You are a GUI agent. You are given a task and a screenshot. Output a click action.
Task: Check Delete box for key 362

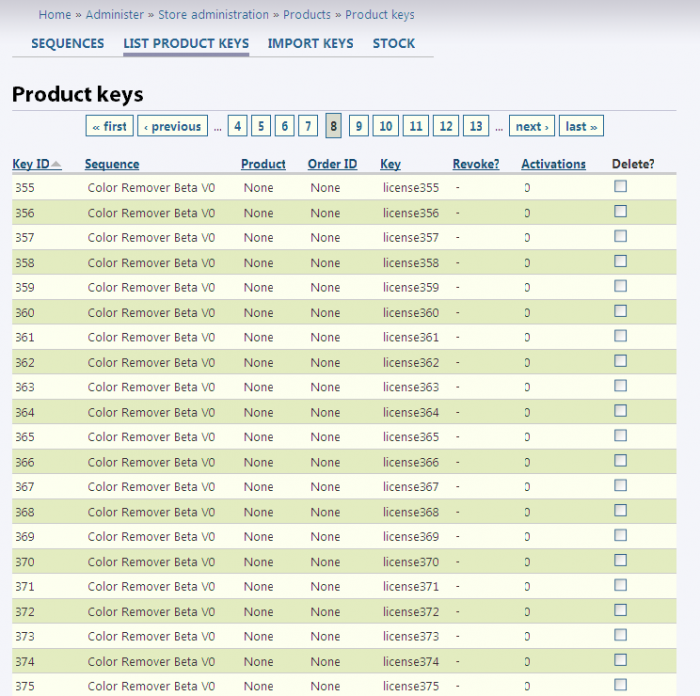(621, 361)
